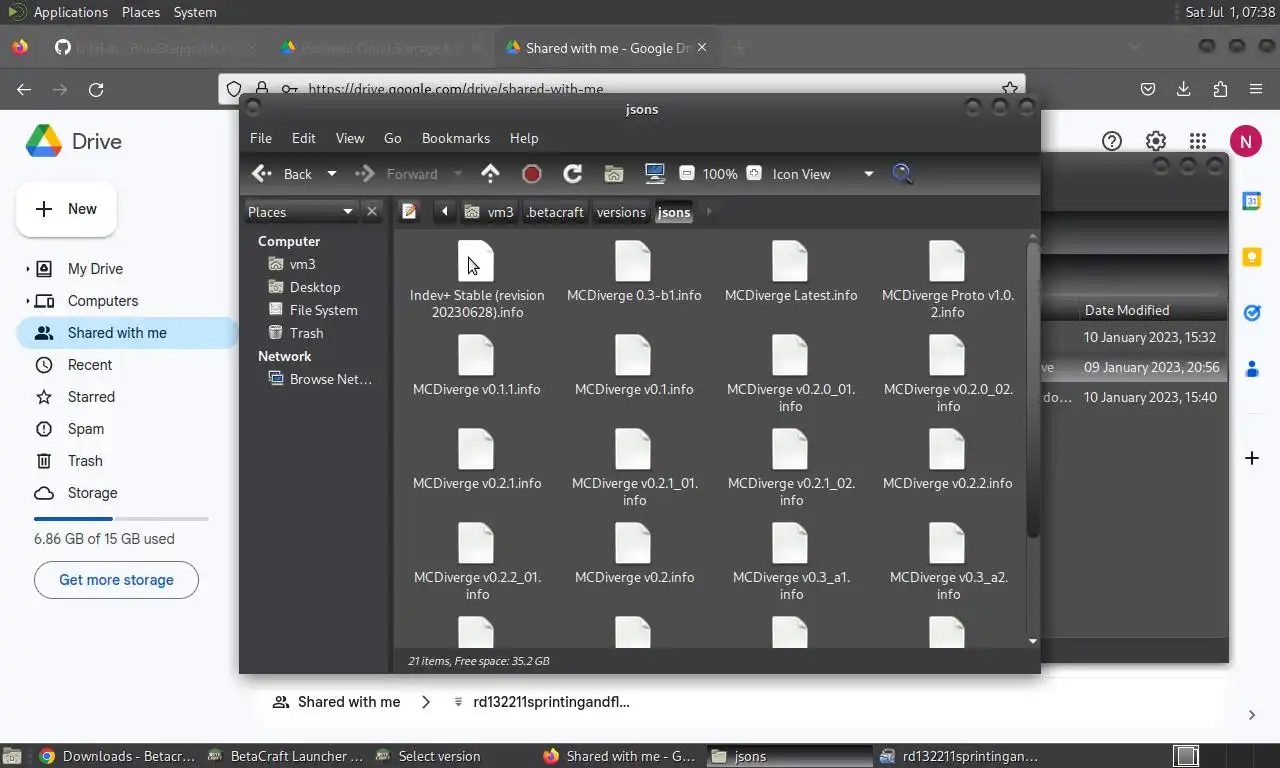Screen dimensions: 1280x768
Task: Select the Indev+ Stable info file
Action: (x=477, y=280)
